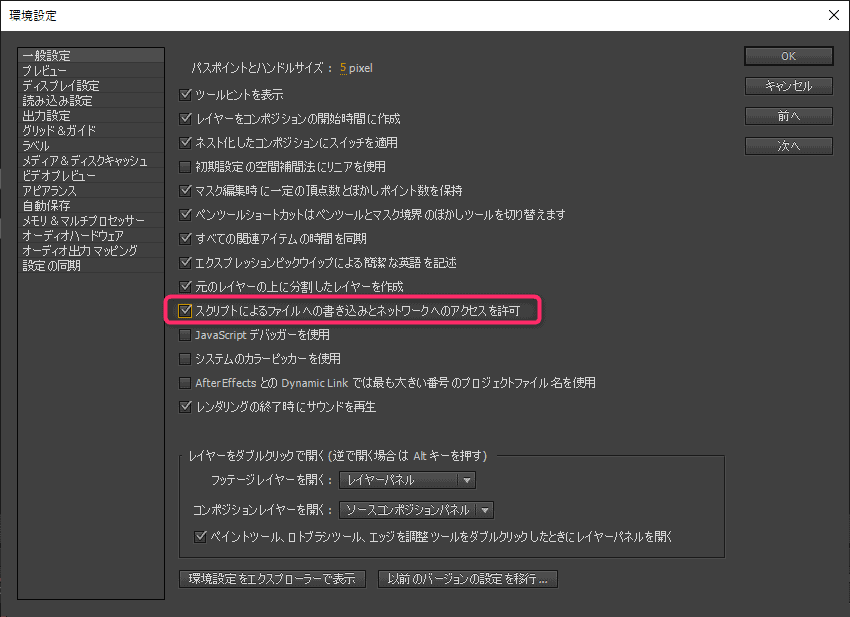Switch to アピアランス settings

coord(49,191)
